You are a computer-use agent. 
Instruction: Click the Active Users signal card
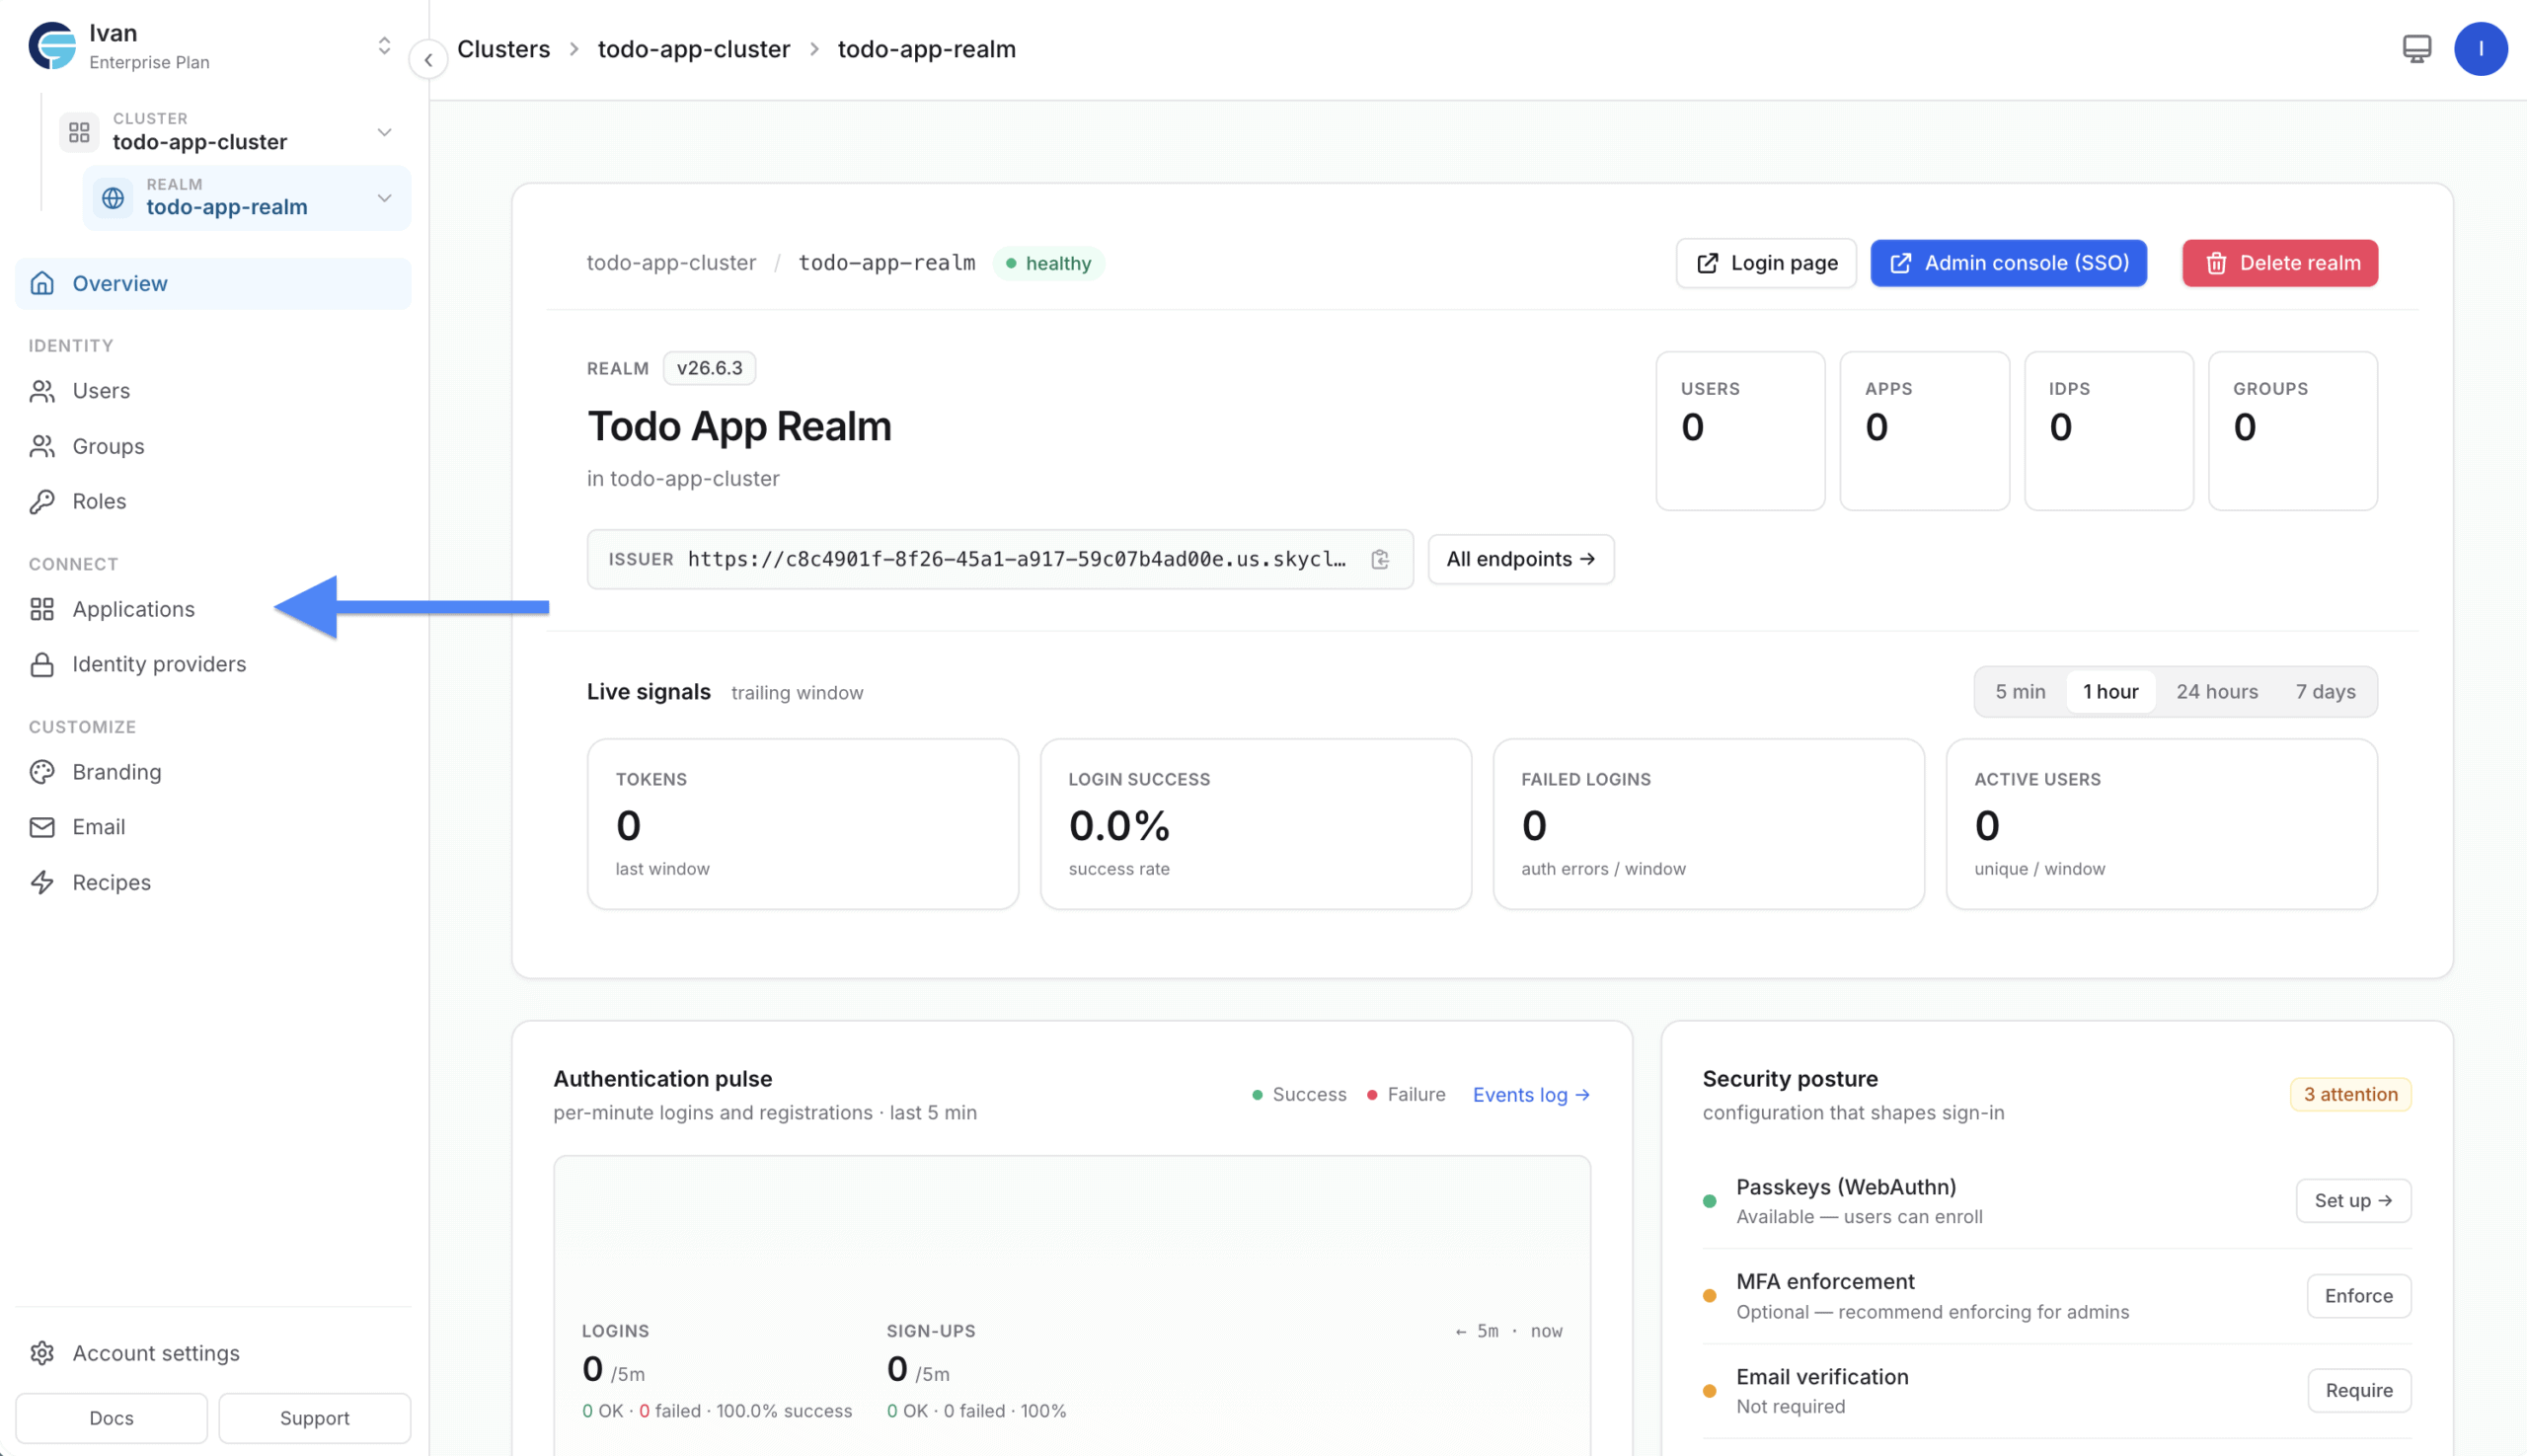(x=2161, y=824)
